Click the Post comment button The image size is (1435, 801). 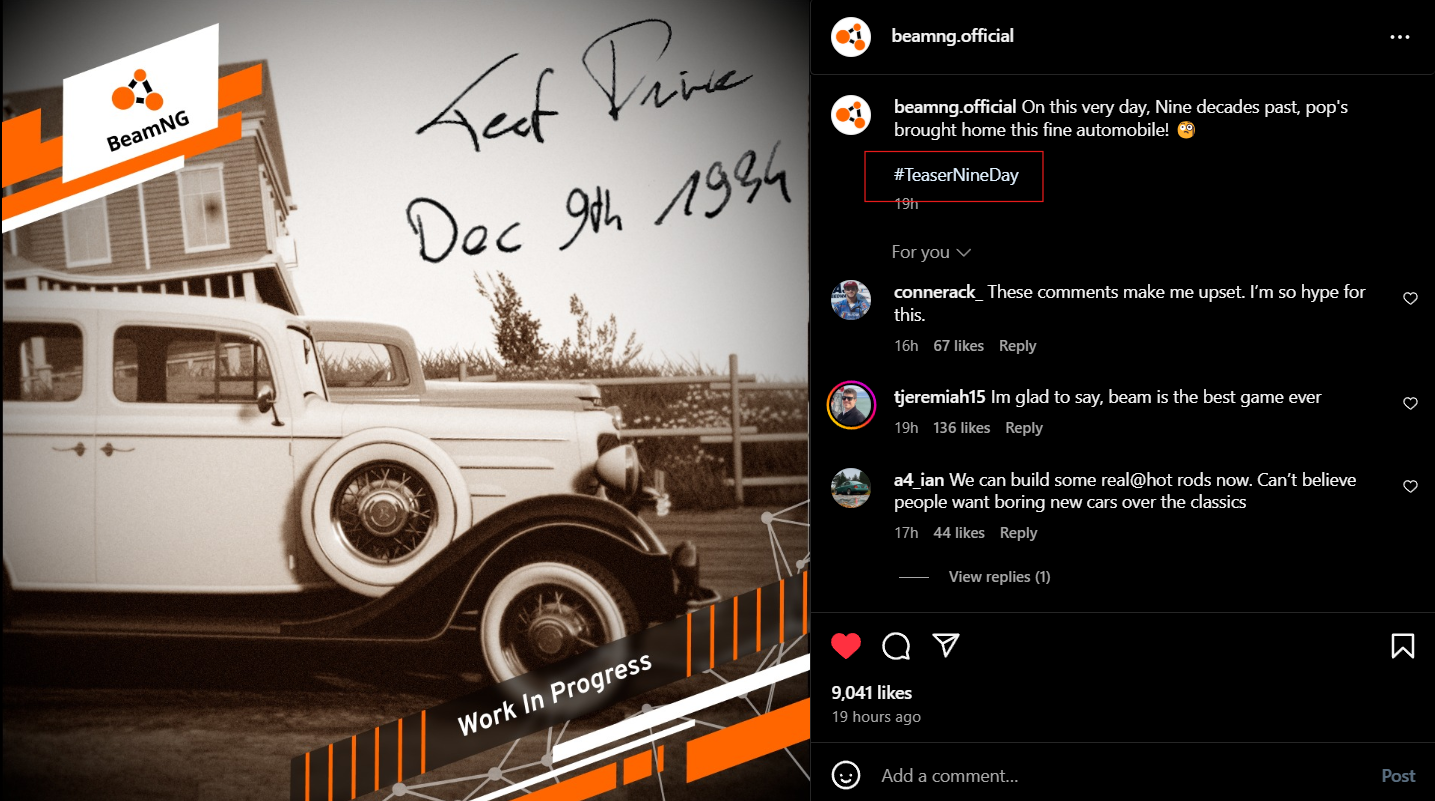[x=1398, y=776]
